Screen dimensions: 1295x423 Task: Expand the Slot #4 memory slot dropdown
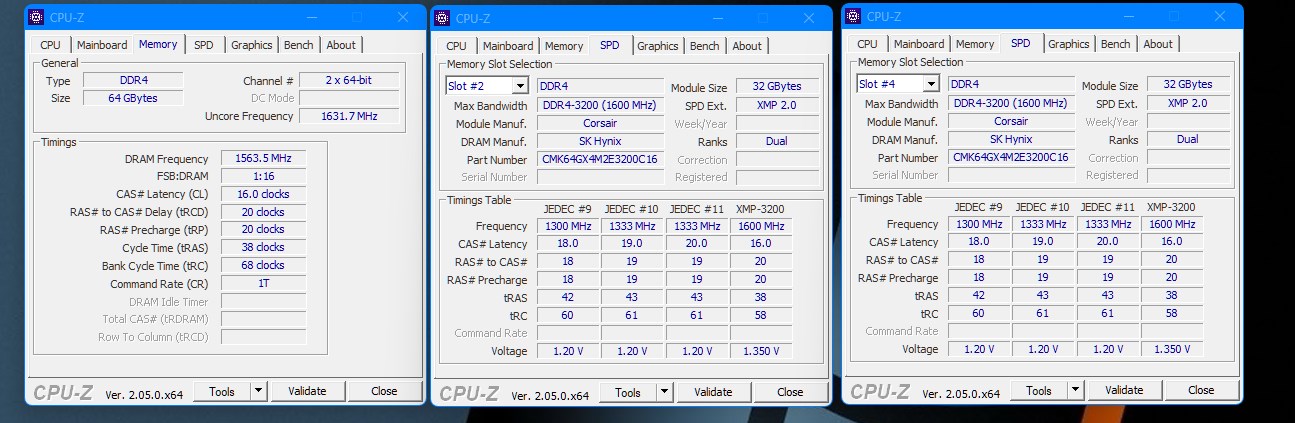pyautogui.click(x=930, y=85)
